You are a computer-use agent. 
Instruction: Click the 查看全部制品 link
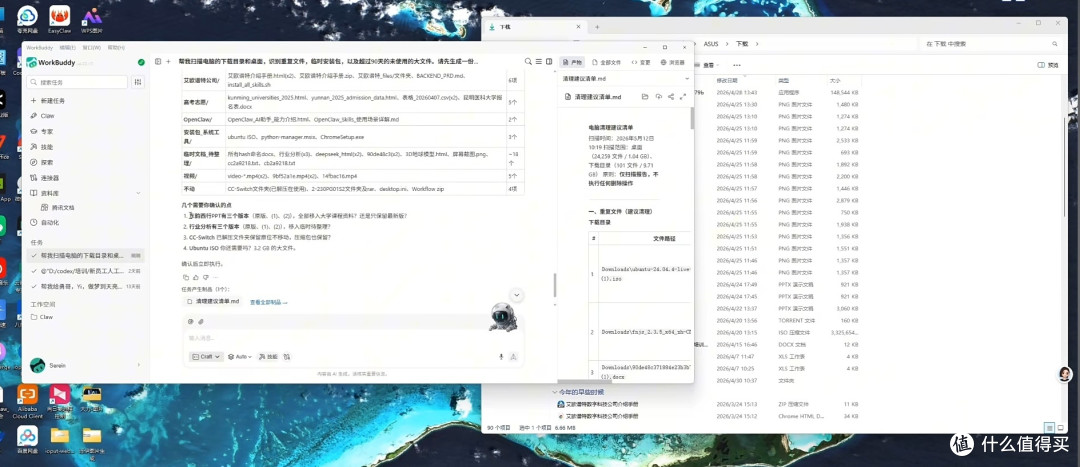(269, 302)
